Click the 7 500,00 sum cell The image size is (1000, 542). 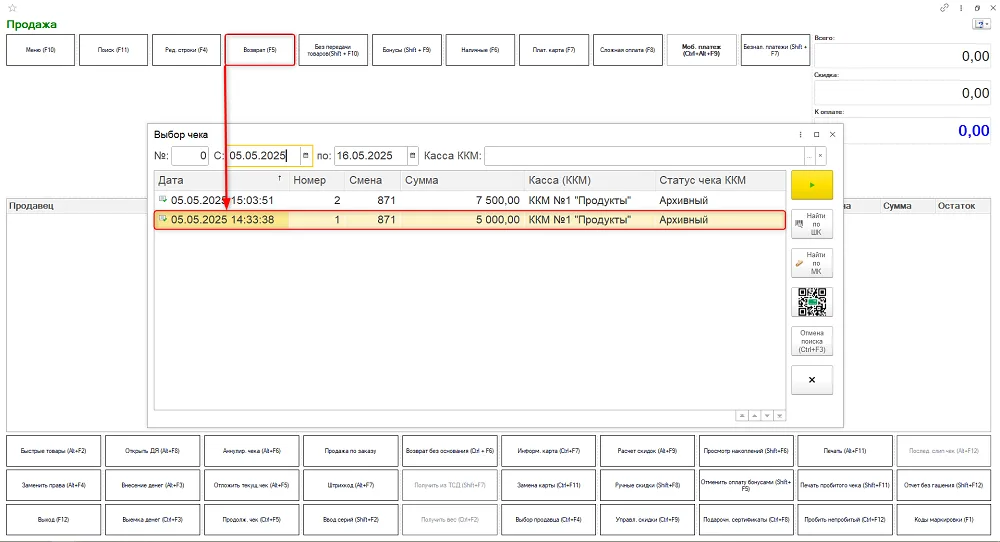462,200
